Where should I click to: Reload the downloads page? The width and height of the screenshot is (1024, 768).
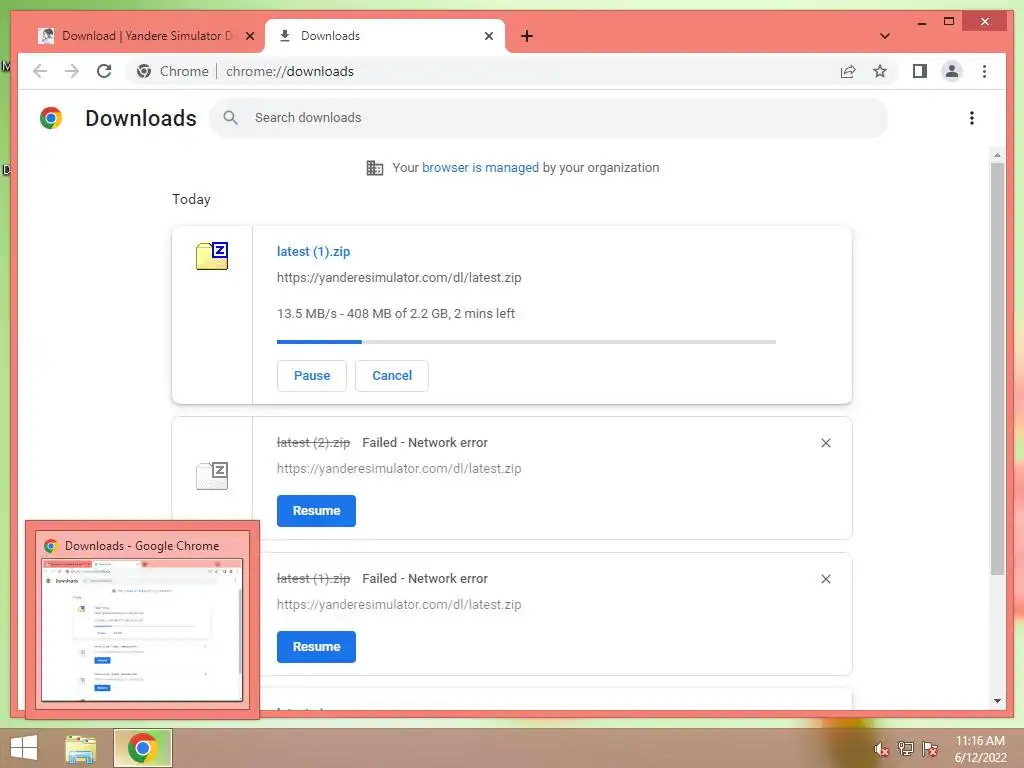pos(104,71)
